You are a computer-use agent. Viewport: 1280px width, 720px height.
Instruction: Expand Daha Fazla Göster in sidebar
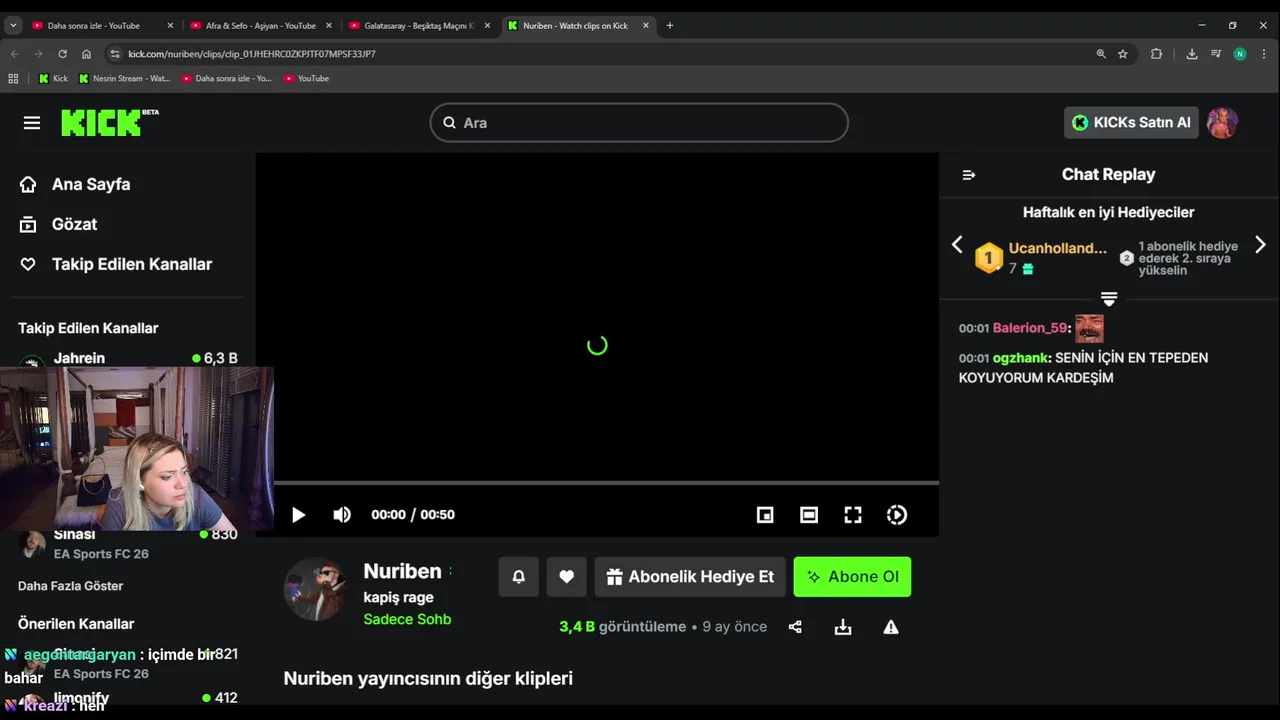click(70, 586)
